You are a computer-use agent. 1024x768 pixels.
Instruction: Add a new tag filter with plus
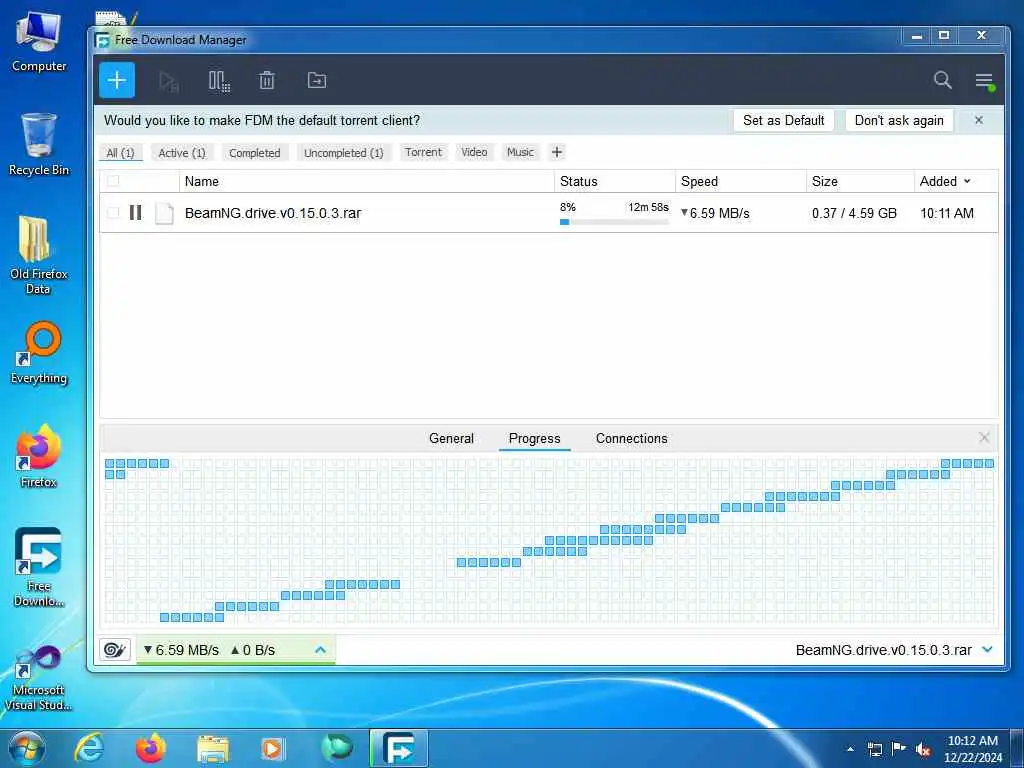(556, 152)
